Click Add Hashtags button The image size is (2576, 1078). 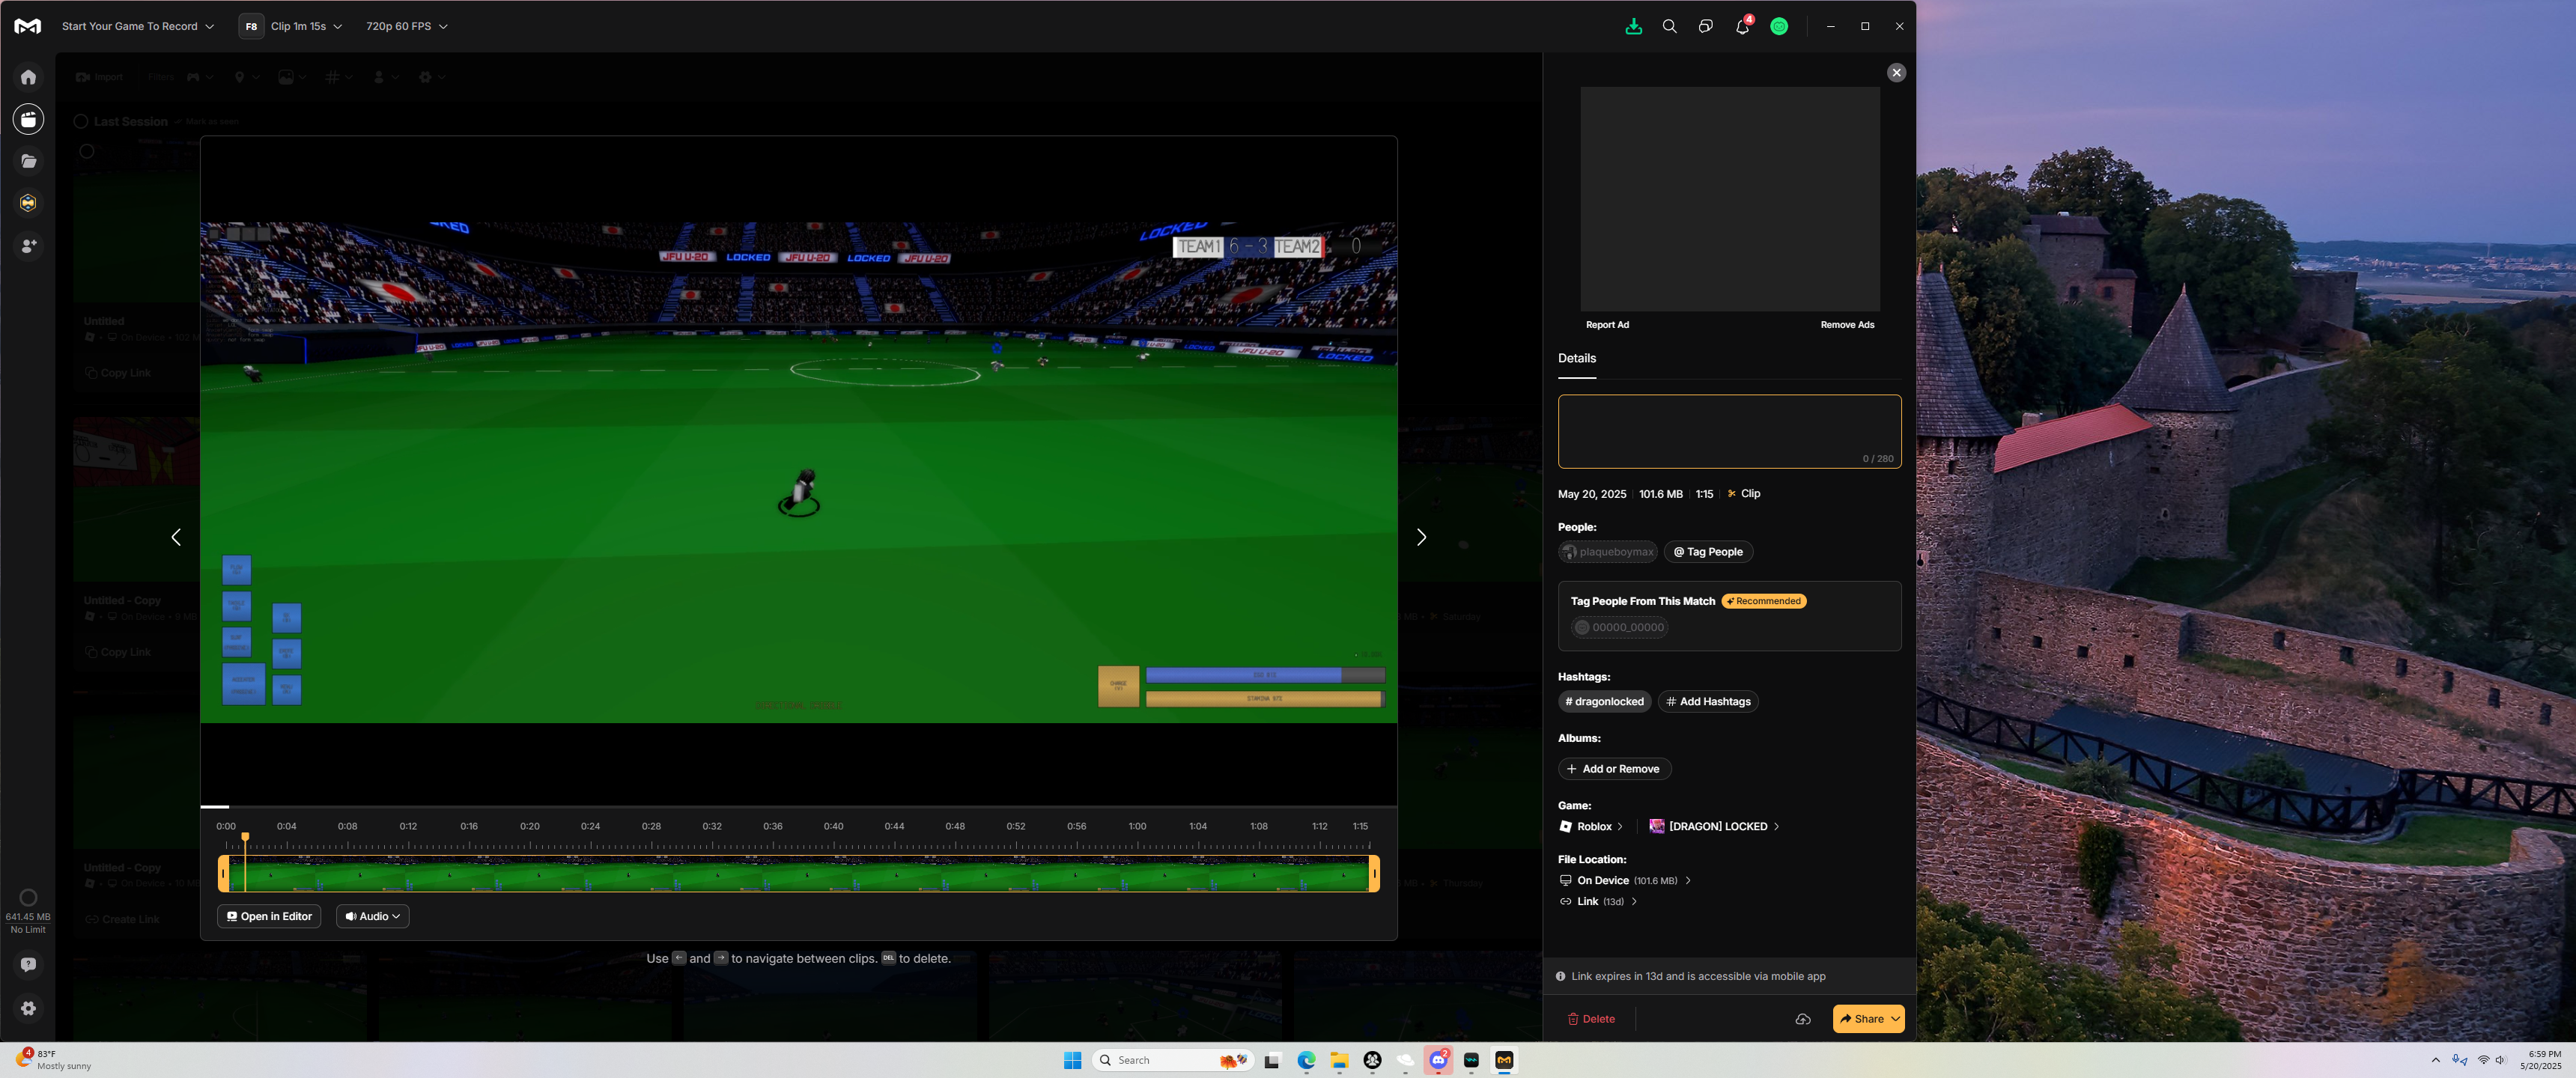(1708, 702)
